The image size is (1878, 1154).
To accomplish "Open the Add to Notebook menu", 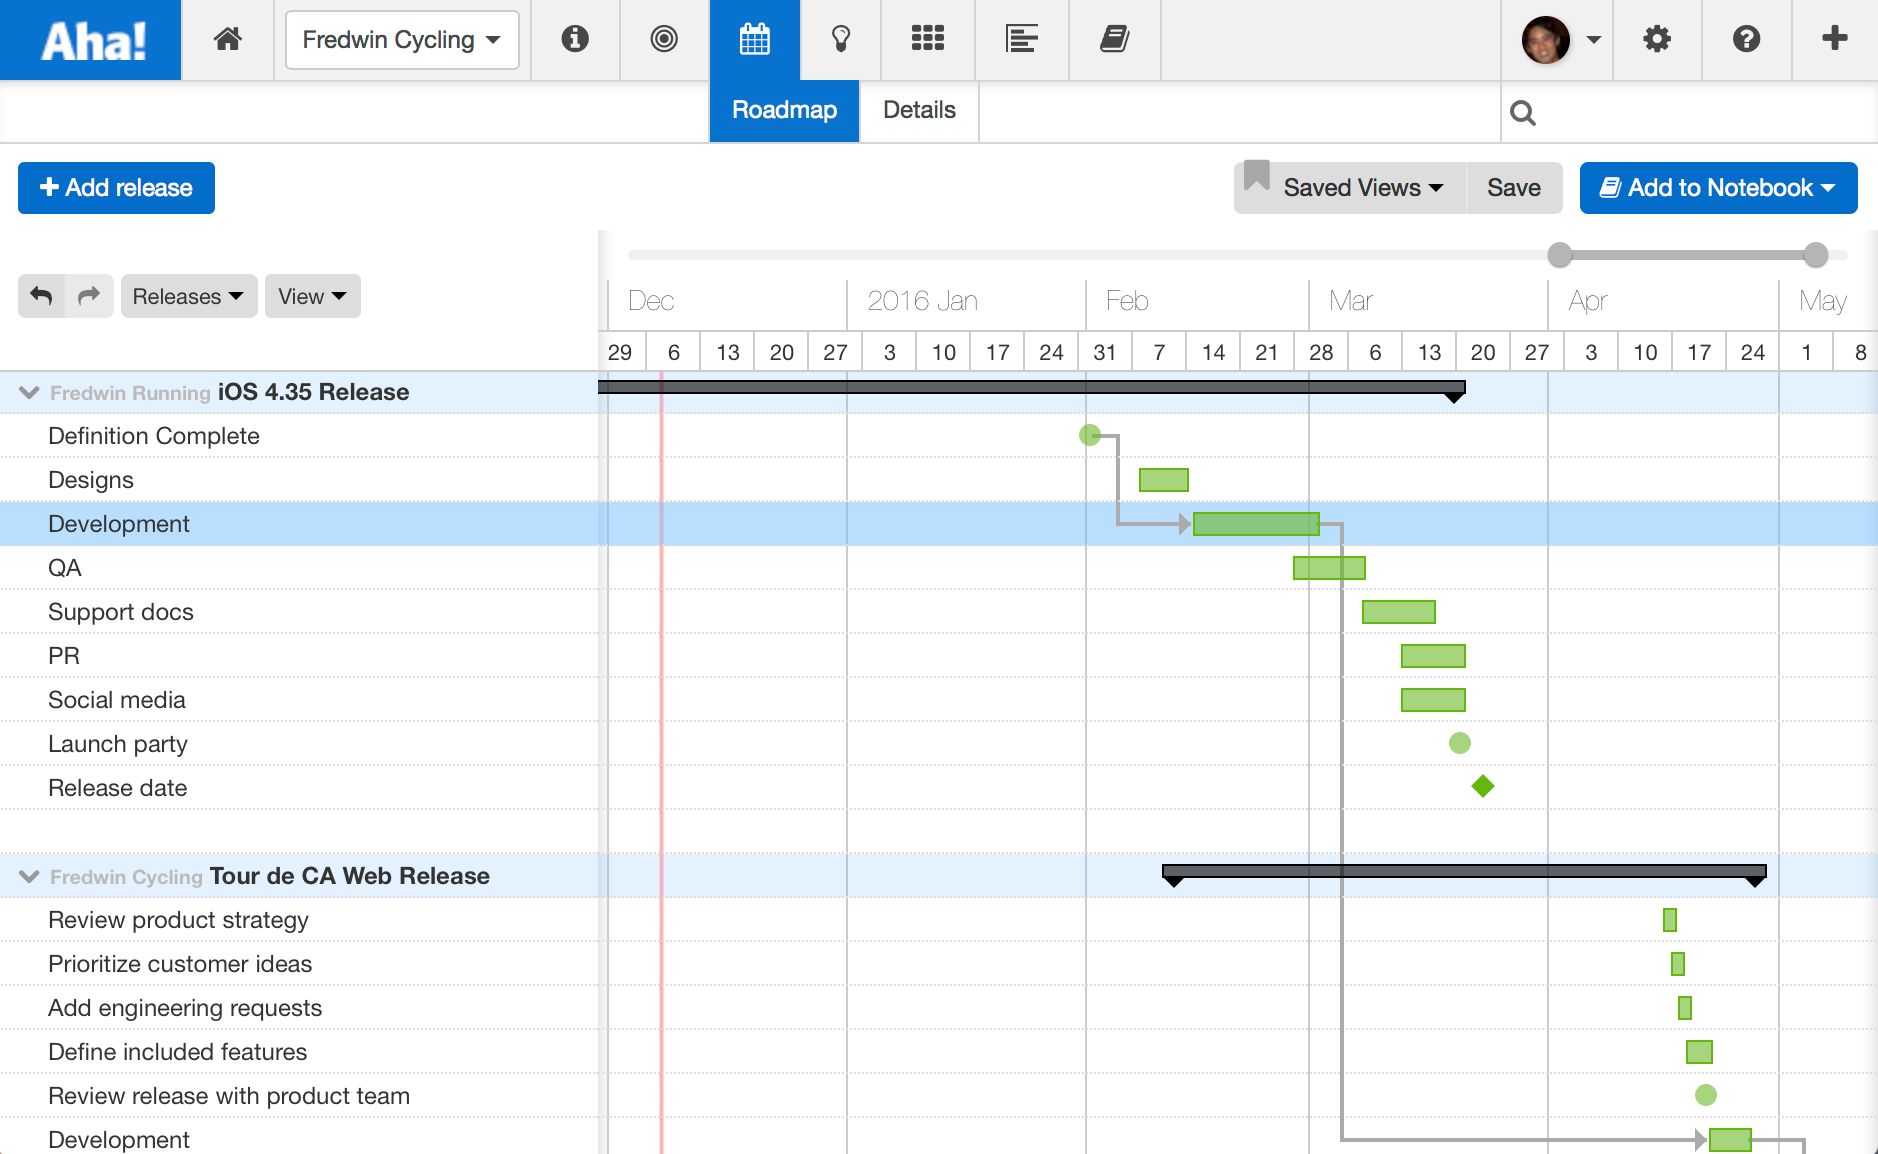I will tap(1717, 187).
